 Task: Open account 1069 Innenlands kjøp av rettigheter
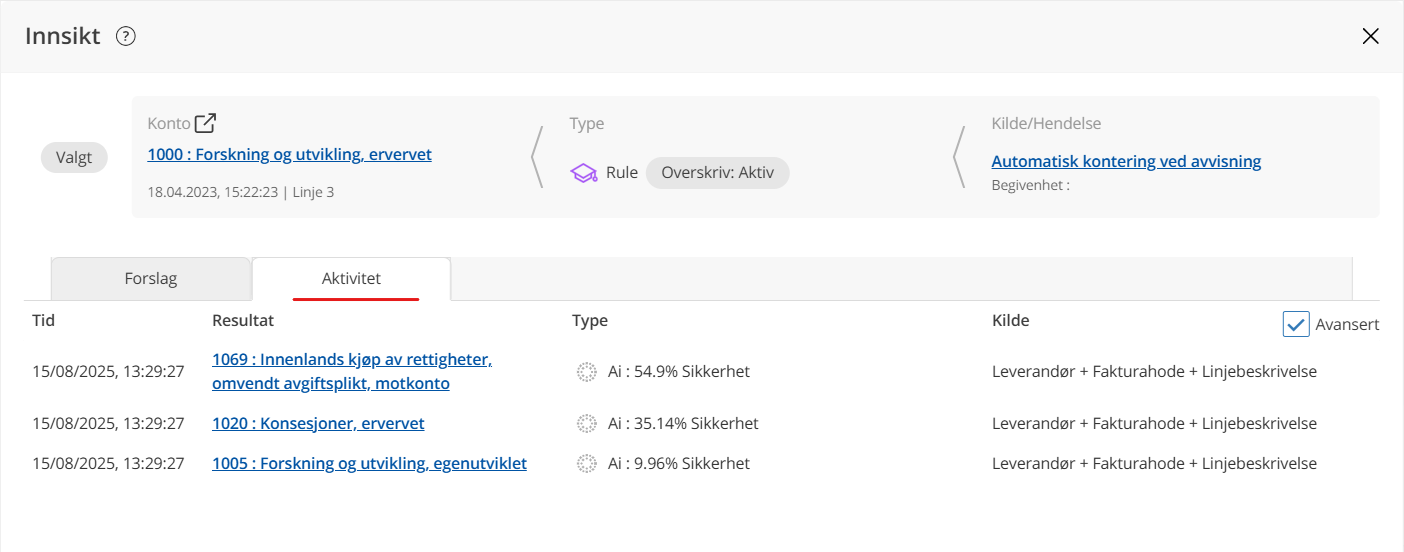(x=351, y=371)
